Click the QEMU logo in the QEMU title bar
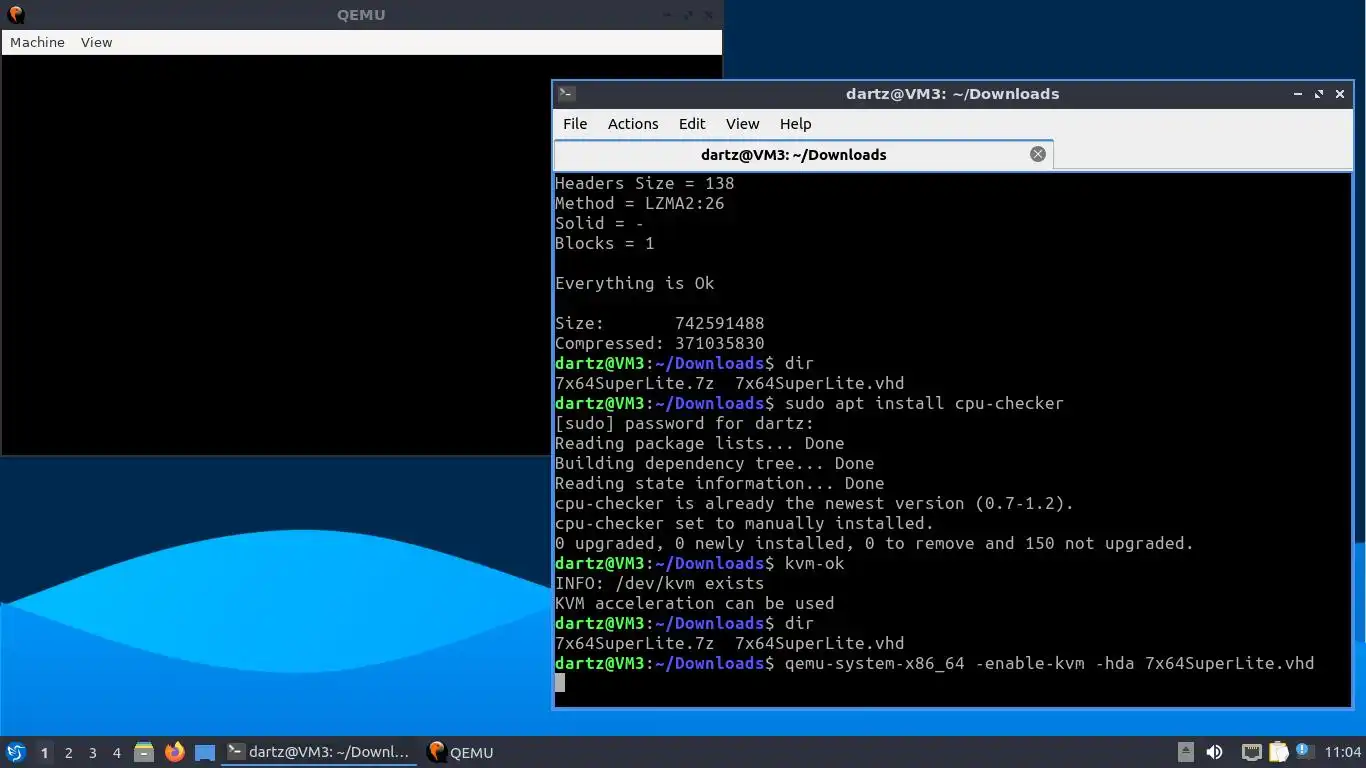 [15, 15]
